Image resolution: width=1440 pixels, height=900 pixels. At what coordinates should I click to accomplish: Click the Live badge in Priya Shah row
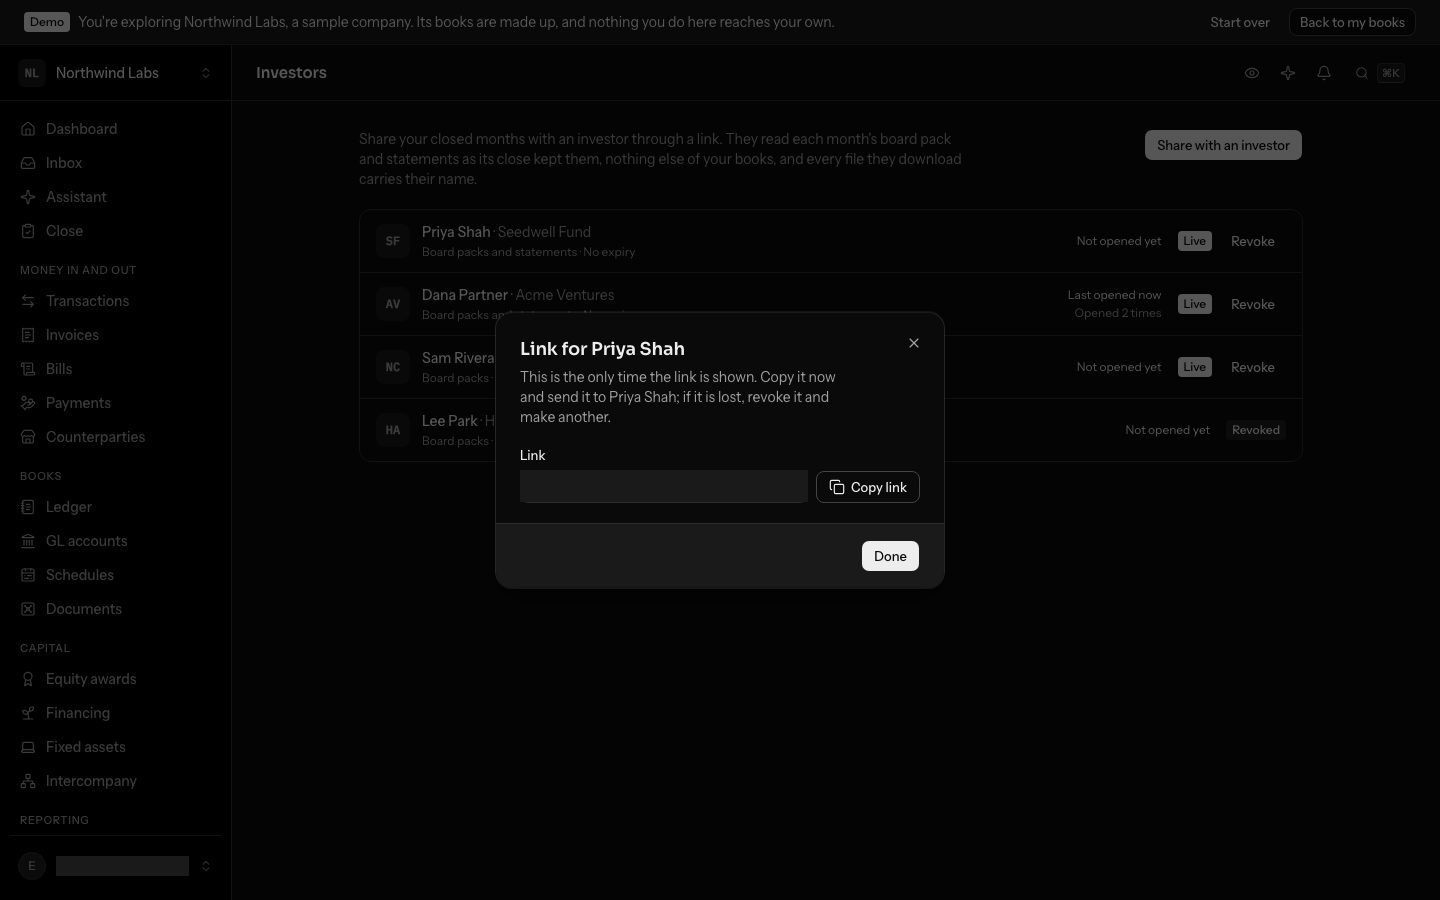[1194, 241]
